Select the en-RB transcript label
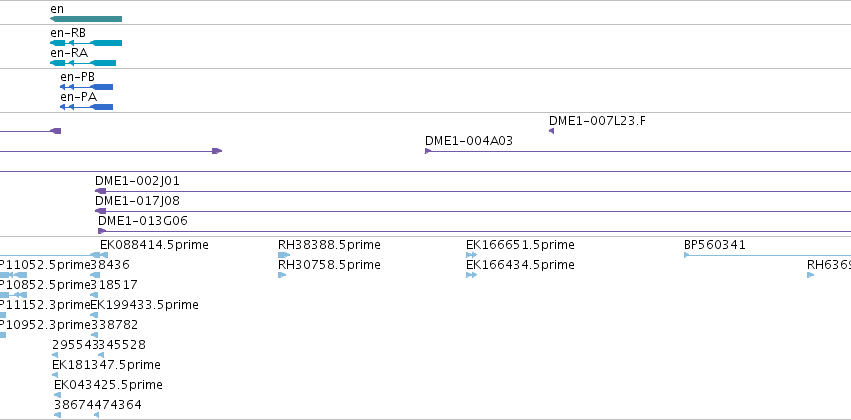The image size is (851, 420). click(x=68, y=33)
